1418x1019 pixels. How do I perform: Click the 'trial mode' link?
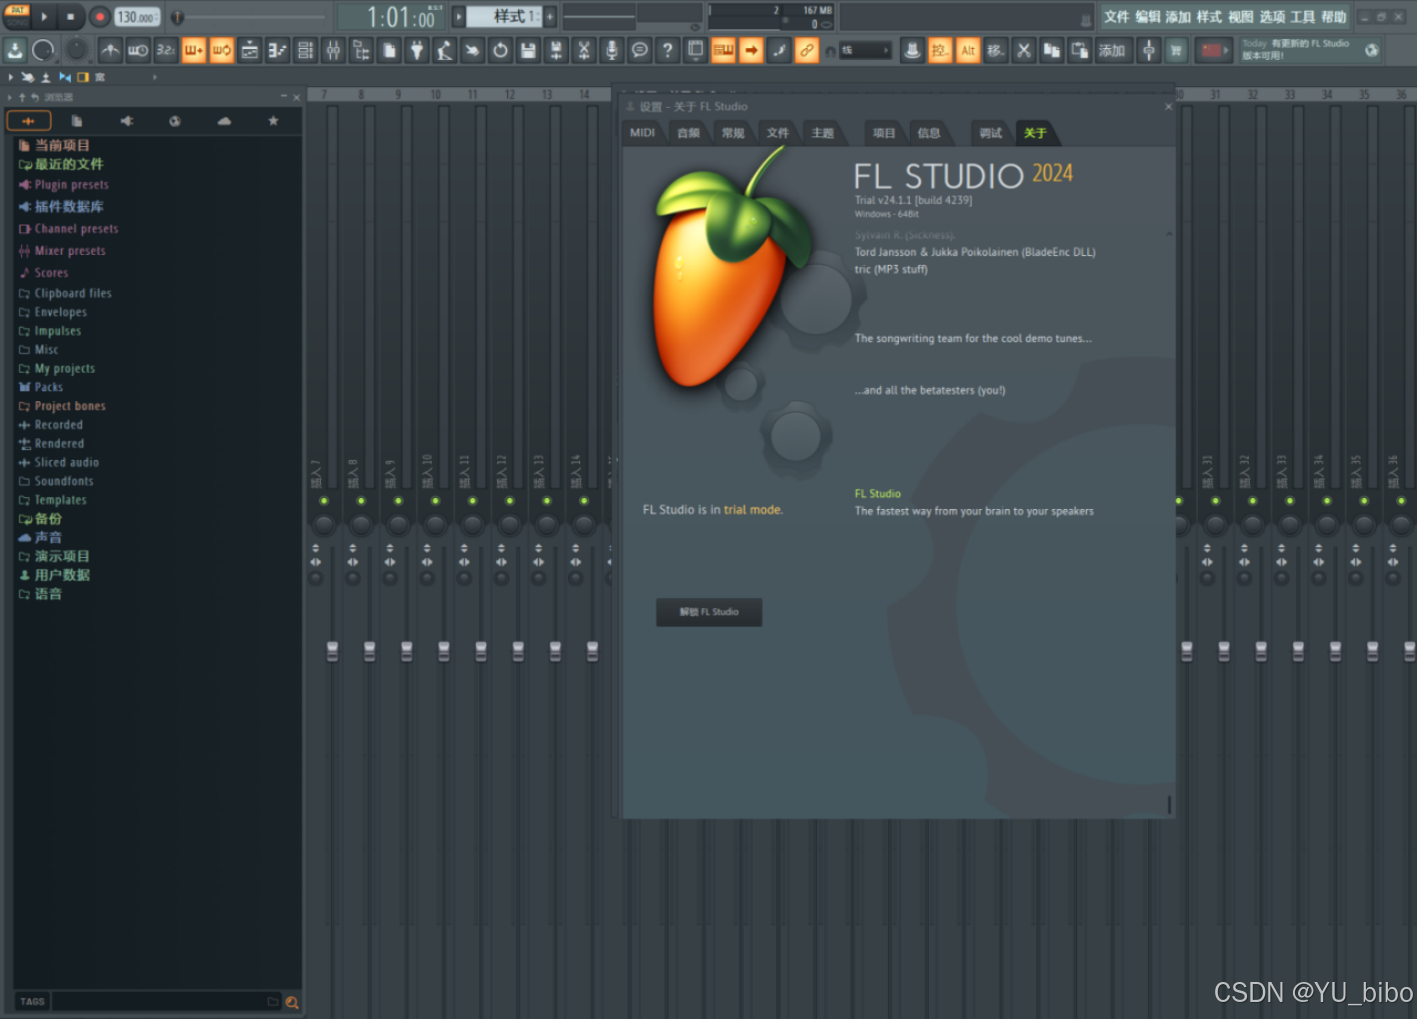click(753, 510)
